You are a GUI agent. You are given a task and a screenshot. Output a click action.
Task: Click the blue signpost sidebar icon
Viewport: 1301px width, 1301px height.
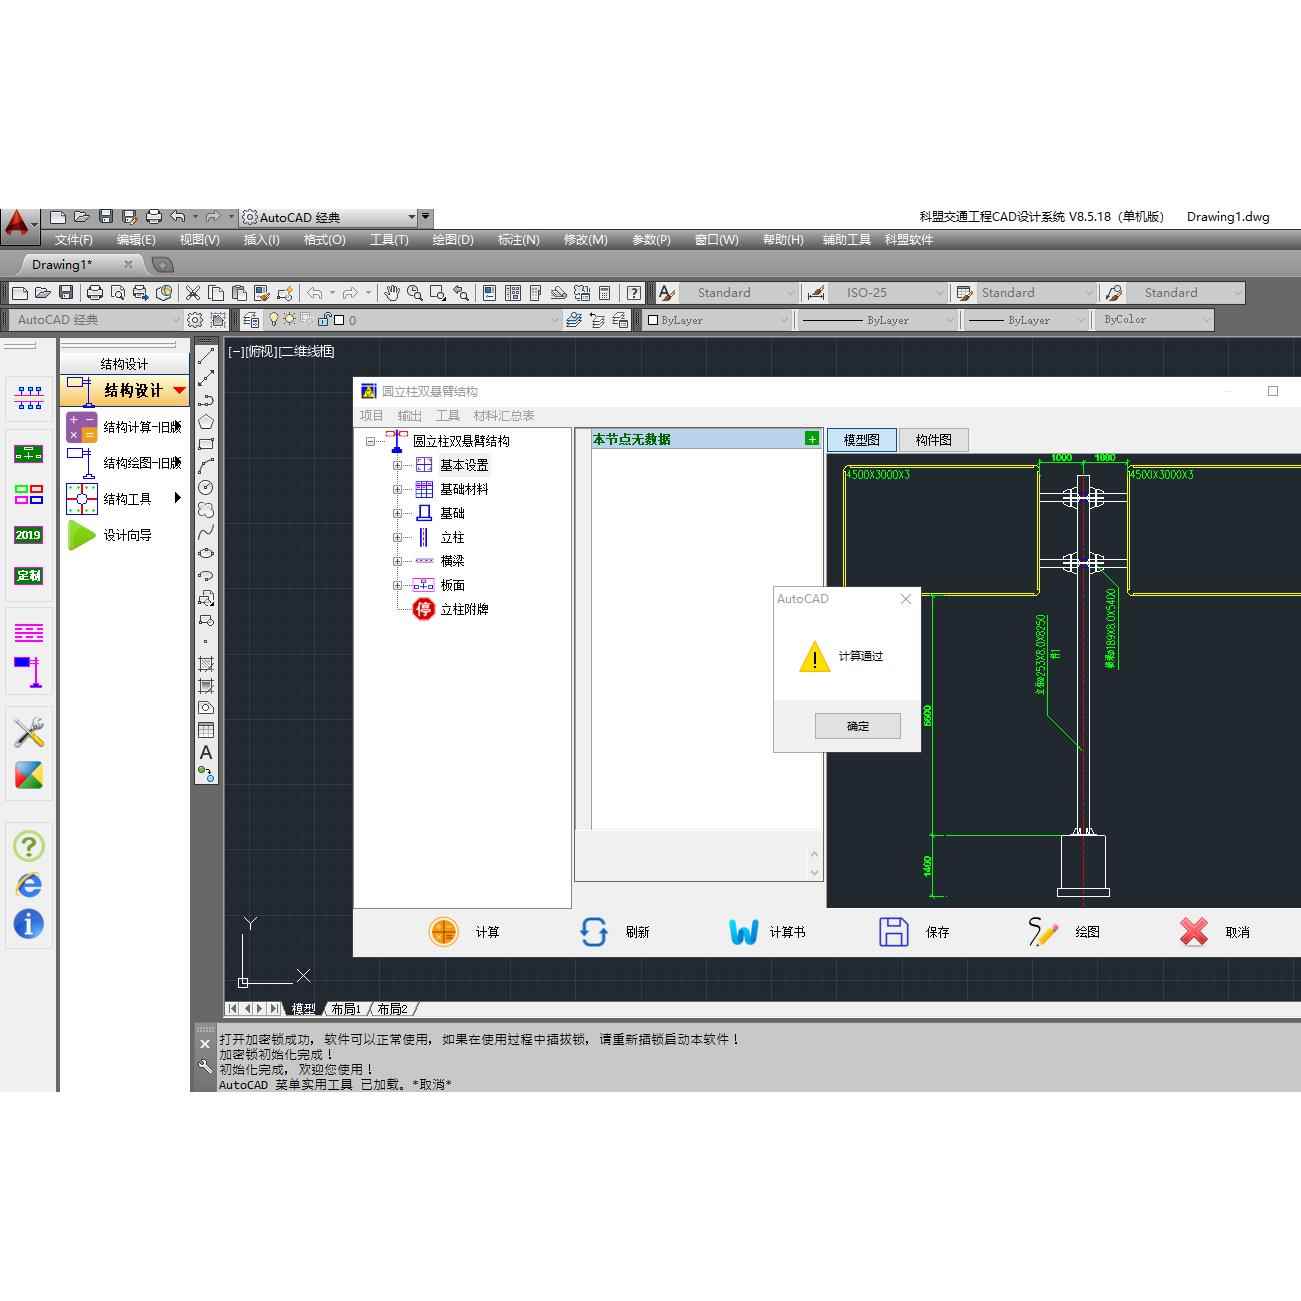pyautogui.click(x=29, y=672)
